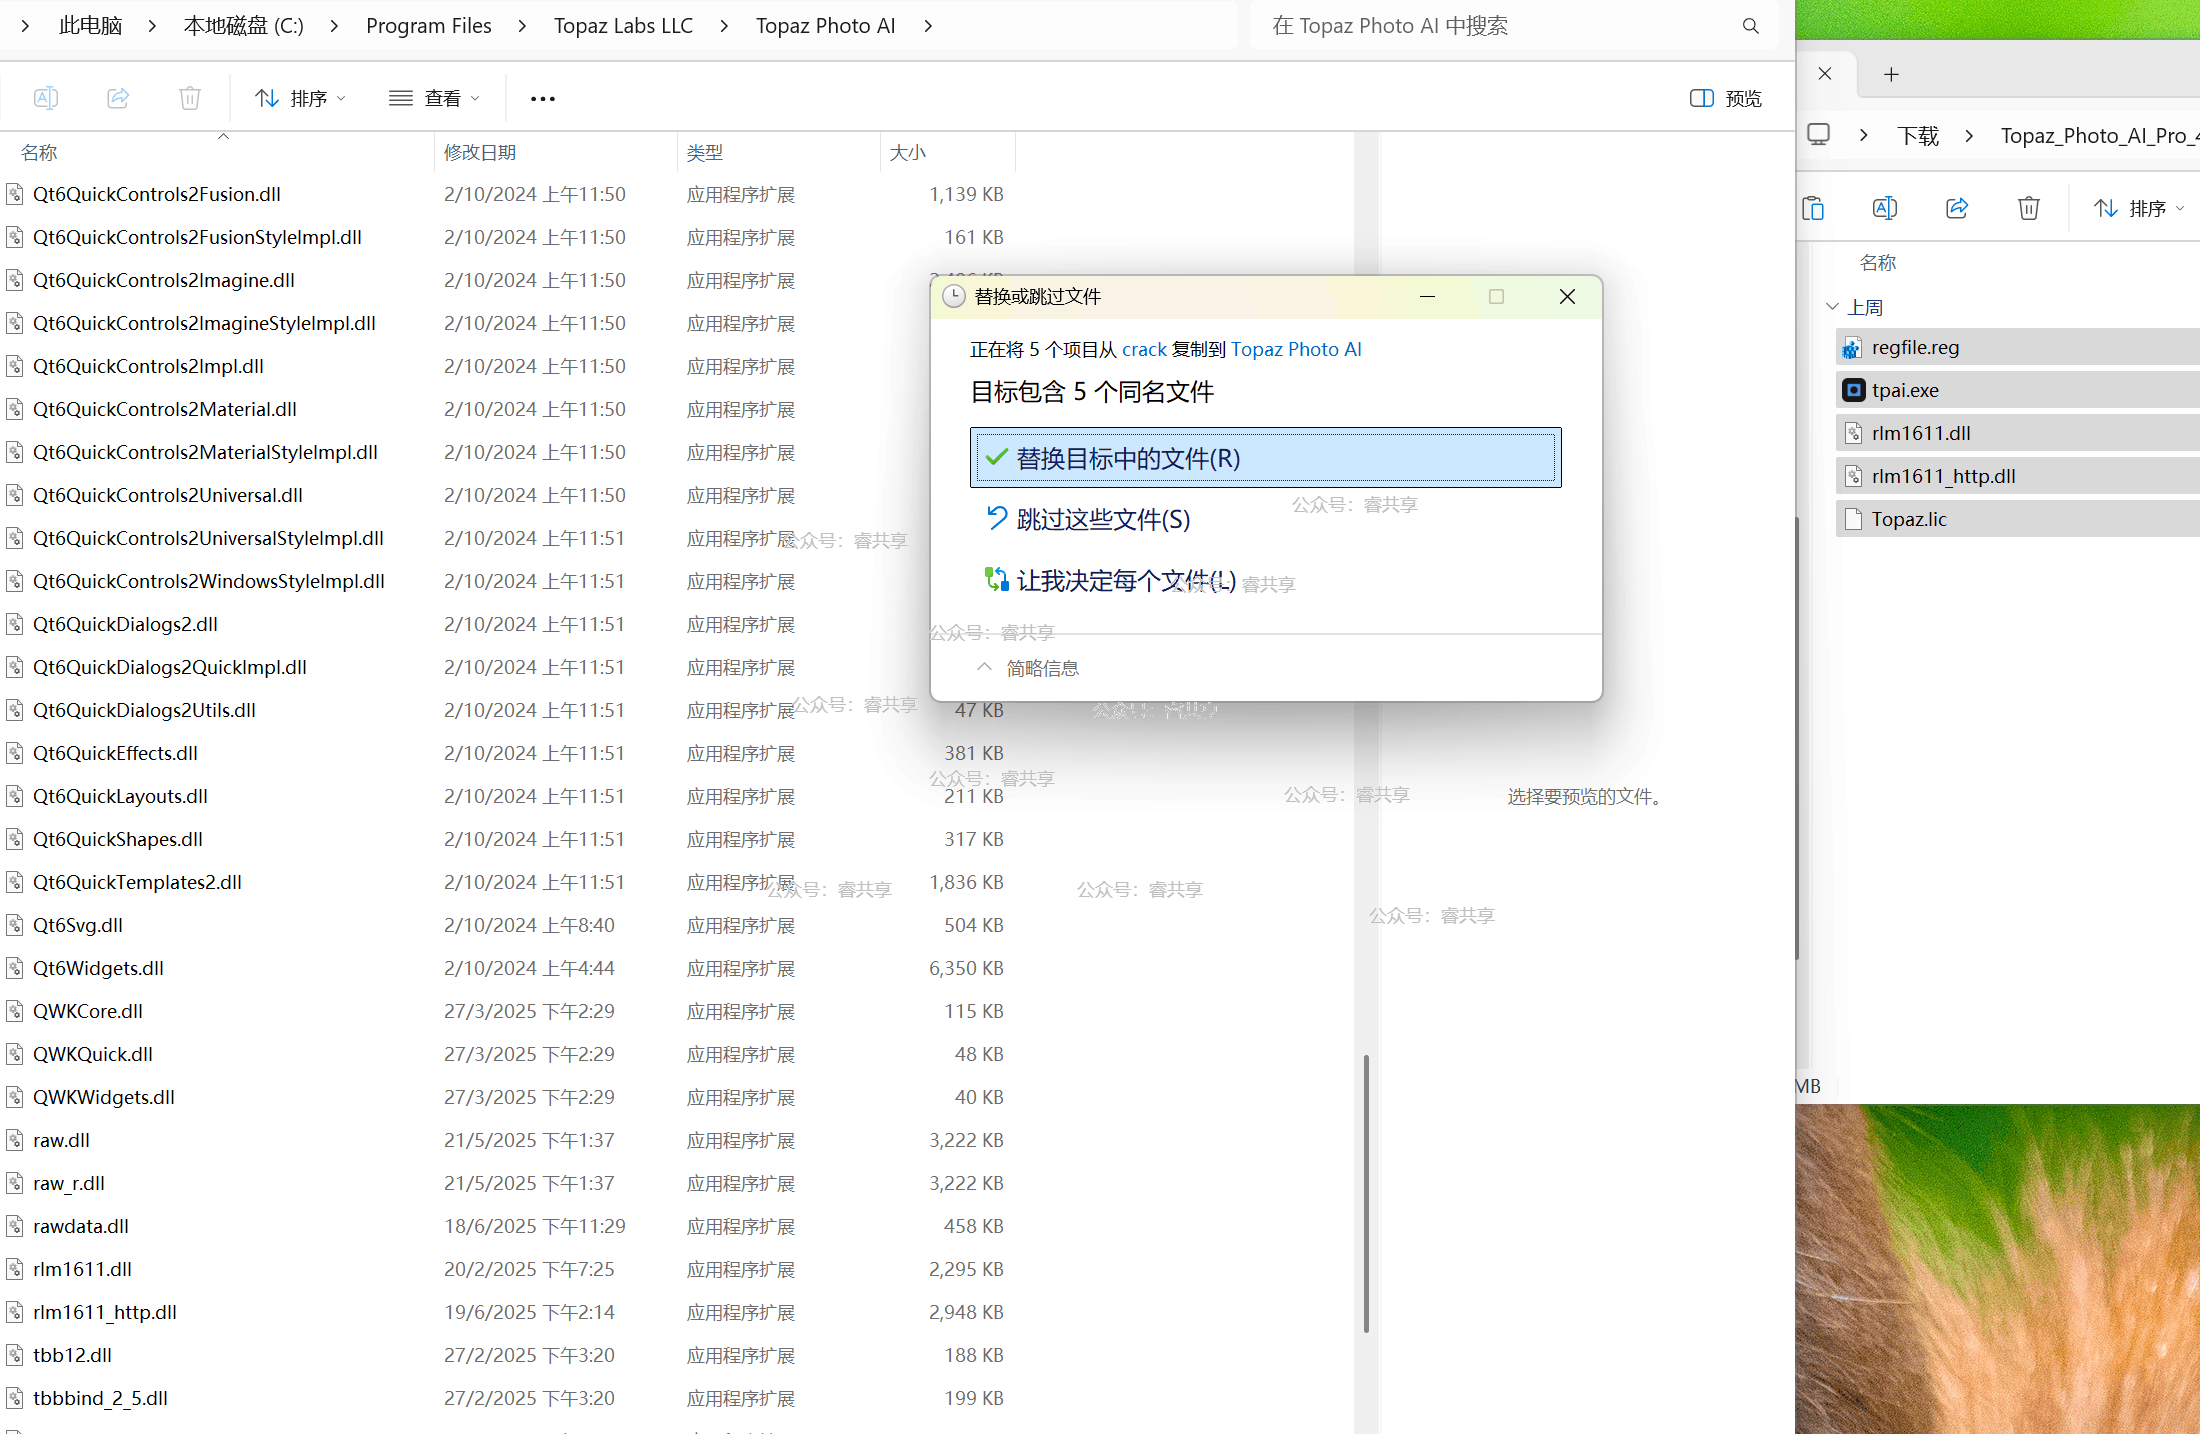Select Qt6Widgets.dll file
The height and width of the screenshot is (1434, 2200).
98,968
